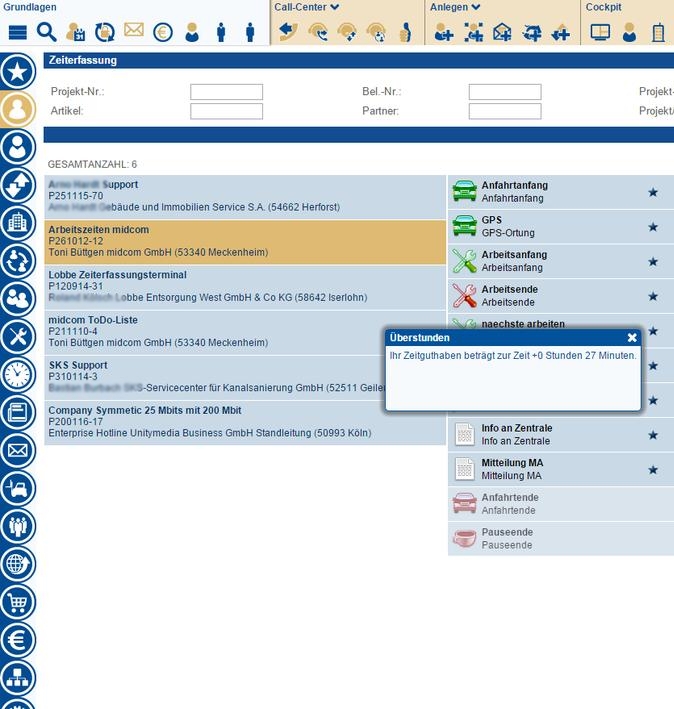
Task: Select Arbeitszeiten midcom project row
Action: (245, 242)
